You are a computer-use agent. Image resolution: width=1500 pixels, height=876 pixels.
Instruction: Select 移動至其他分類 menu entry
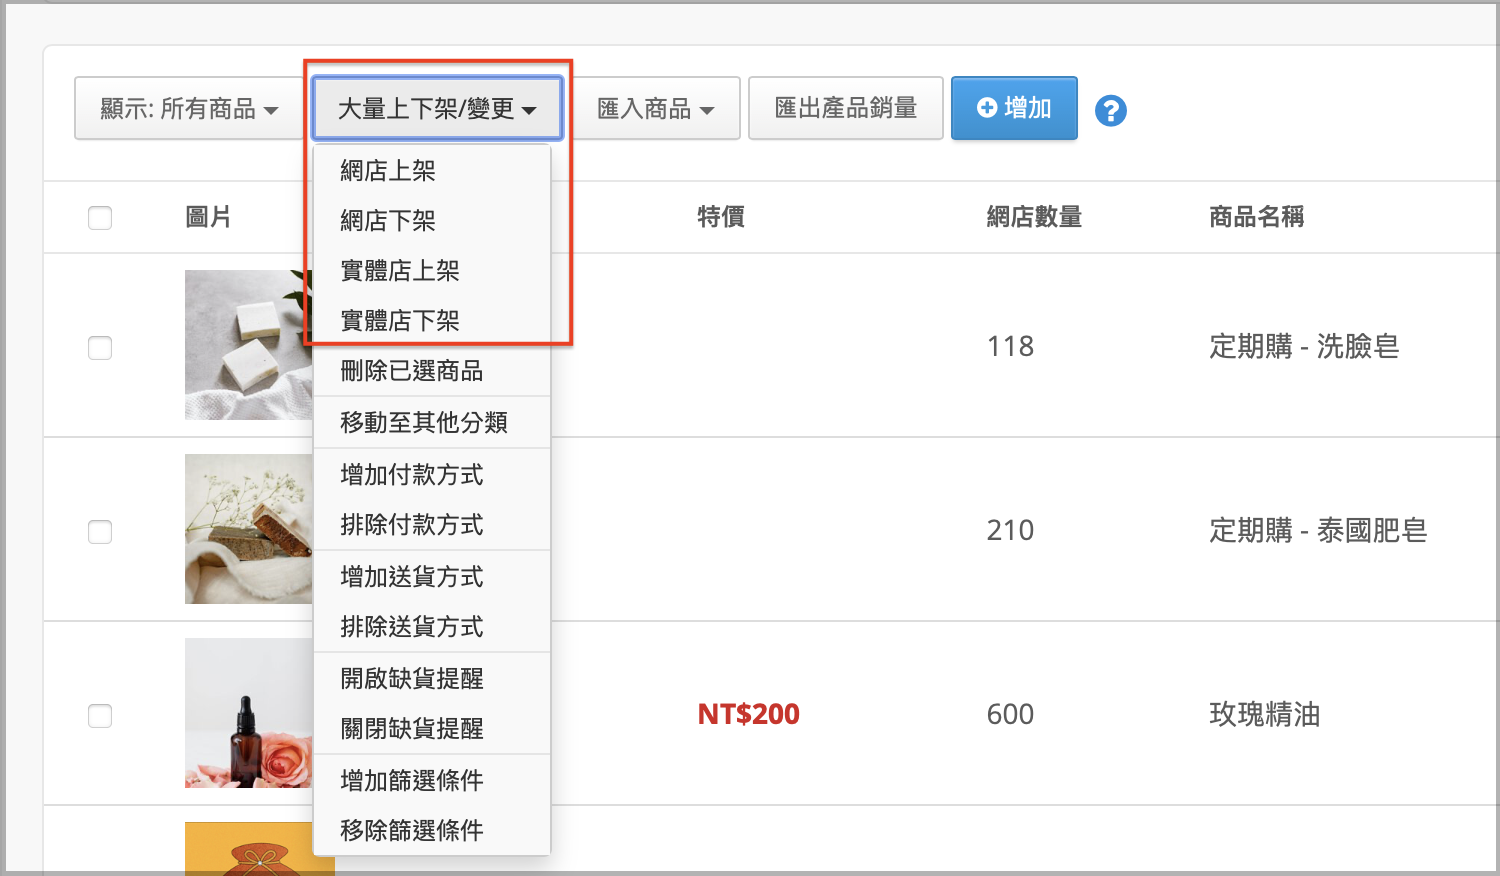point(432,423)
